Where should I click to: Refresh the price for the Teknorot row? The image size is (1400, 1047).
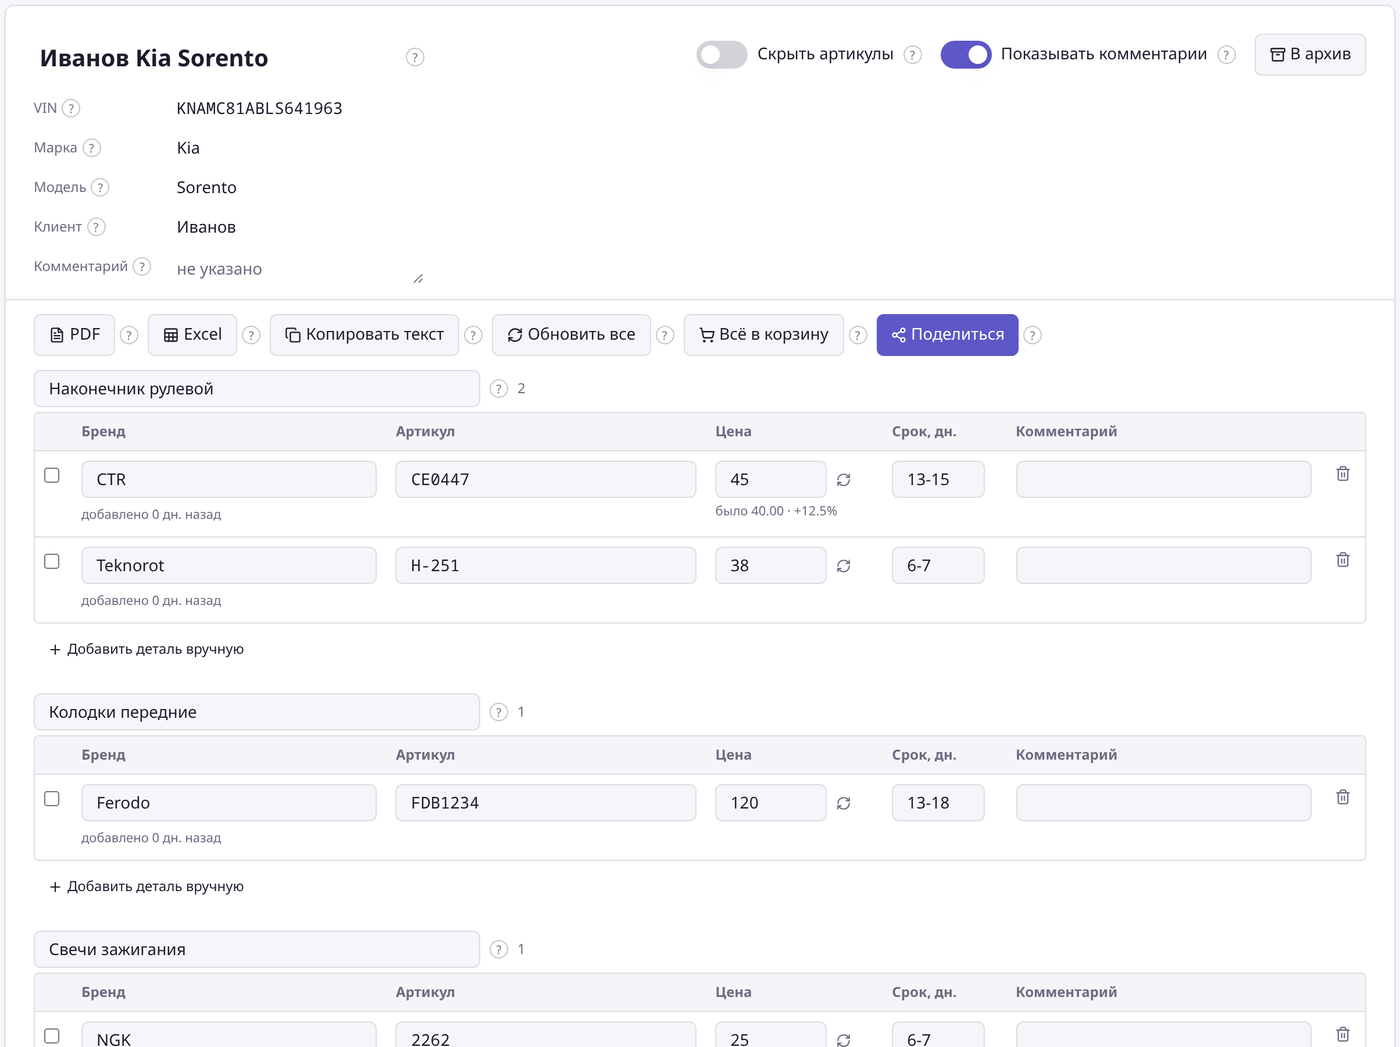pyautogui.click(x=844, y=566)
